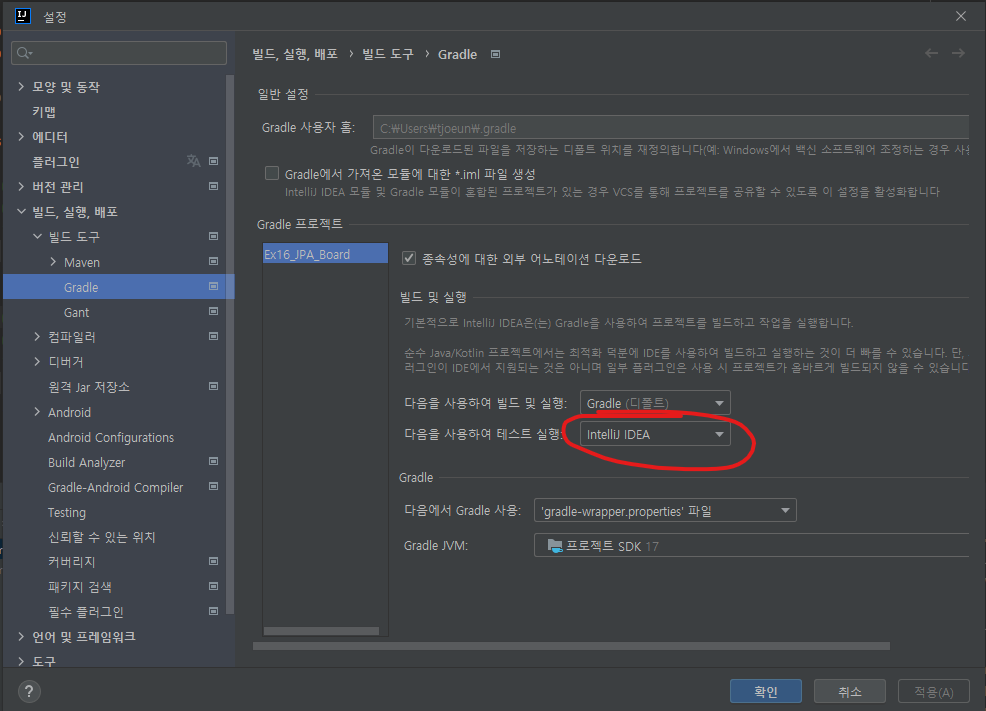The height and width of the screenshot is (711, 986).
Task: Go back using the left arrow icon
Action: click(931, 53)
